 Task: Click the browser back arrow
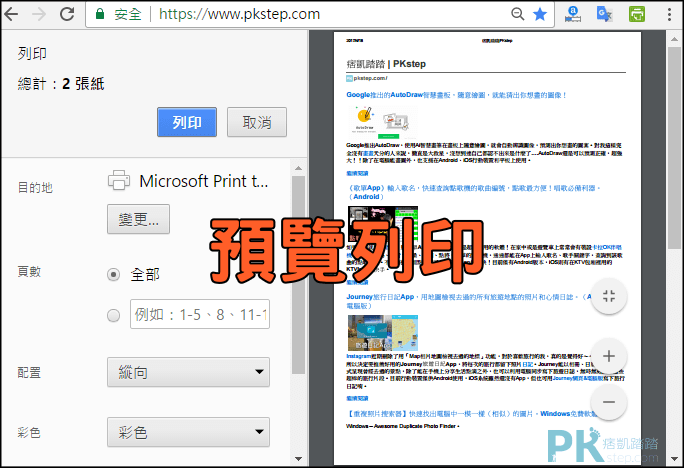[11, 14]
